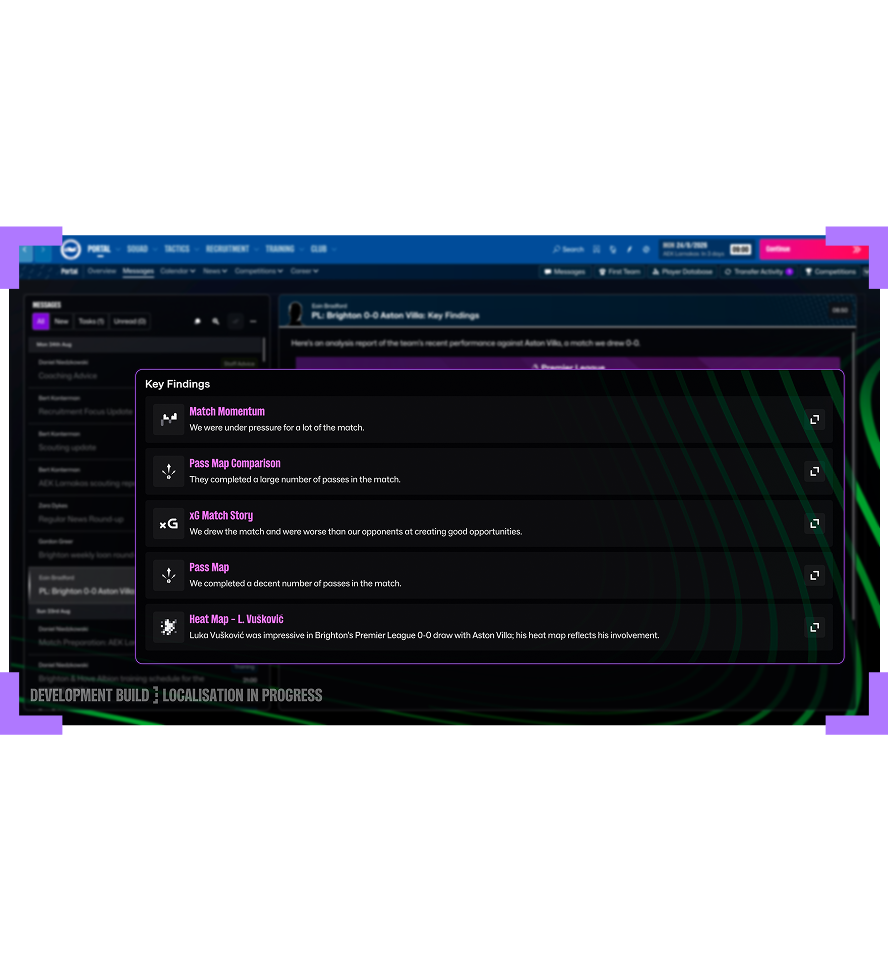Expand the Pass Map finding
This screenshot has width=888, height=960.
click(x=815, y=576)
